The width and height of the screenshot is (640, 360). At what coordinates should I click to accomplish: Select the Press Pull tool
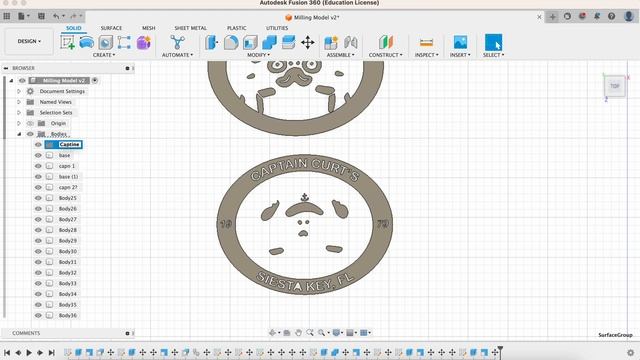coord(211,42)
